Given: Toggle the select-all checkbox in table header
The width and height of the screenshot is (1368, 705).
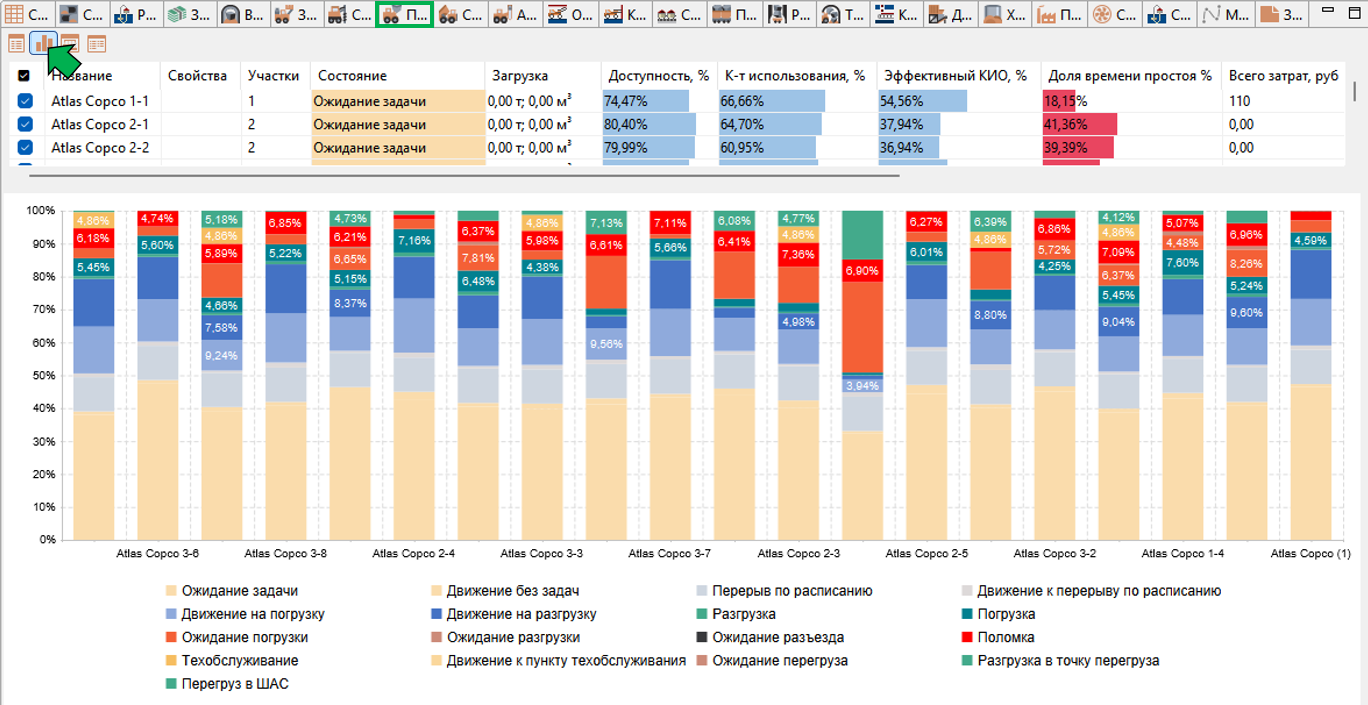Looking at the screenshot, I should [x=24, y=75].
